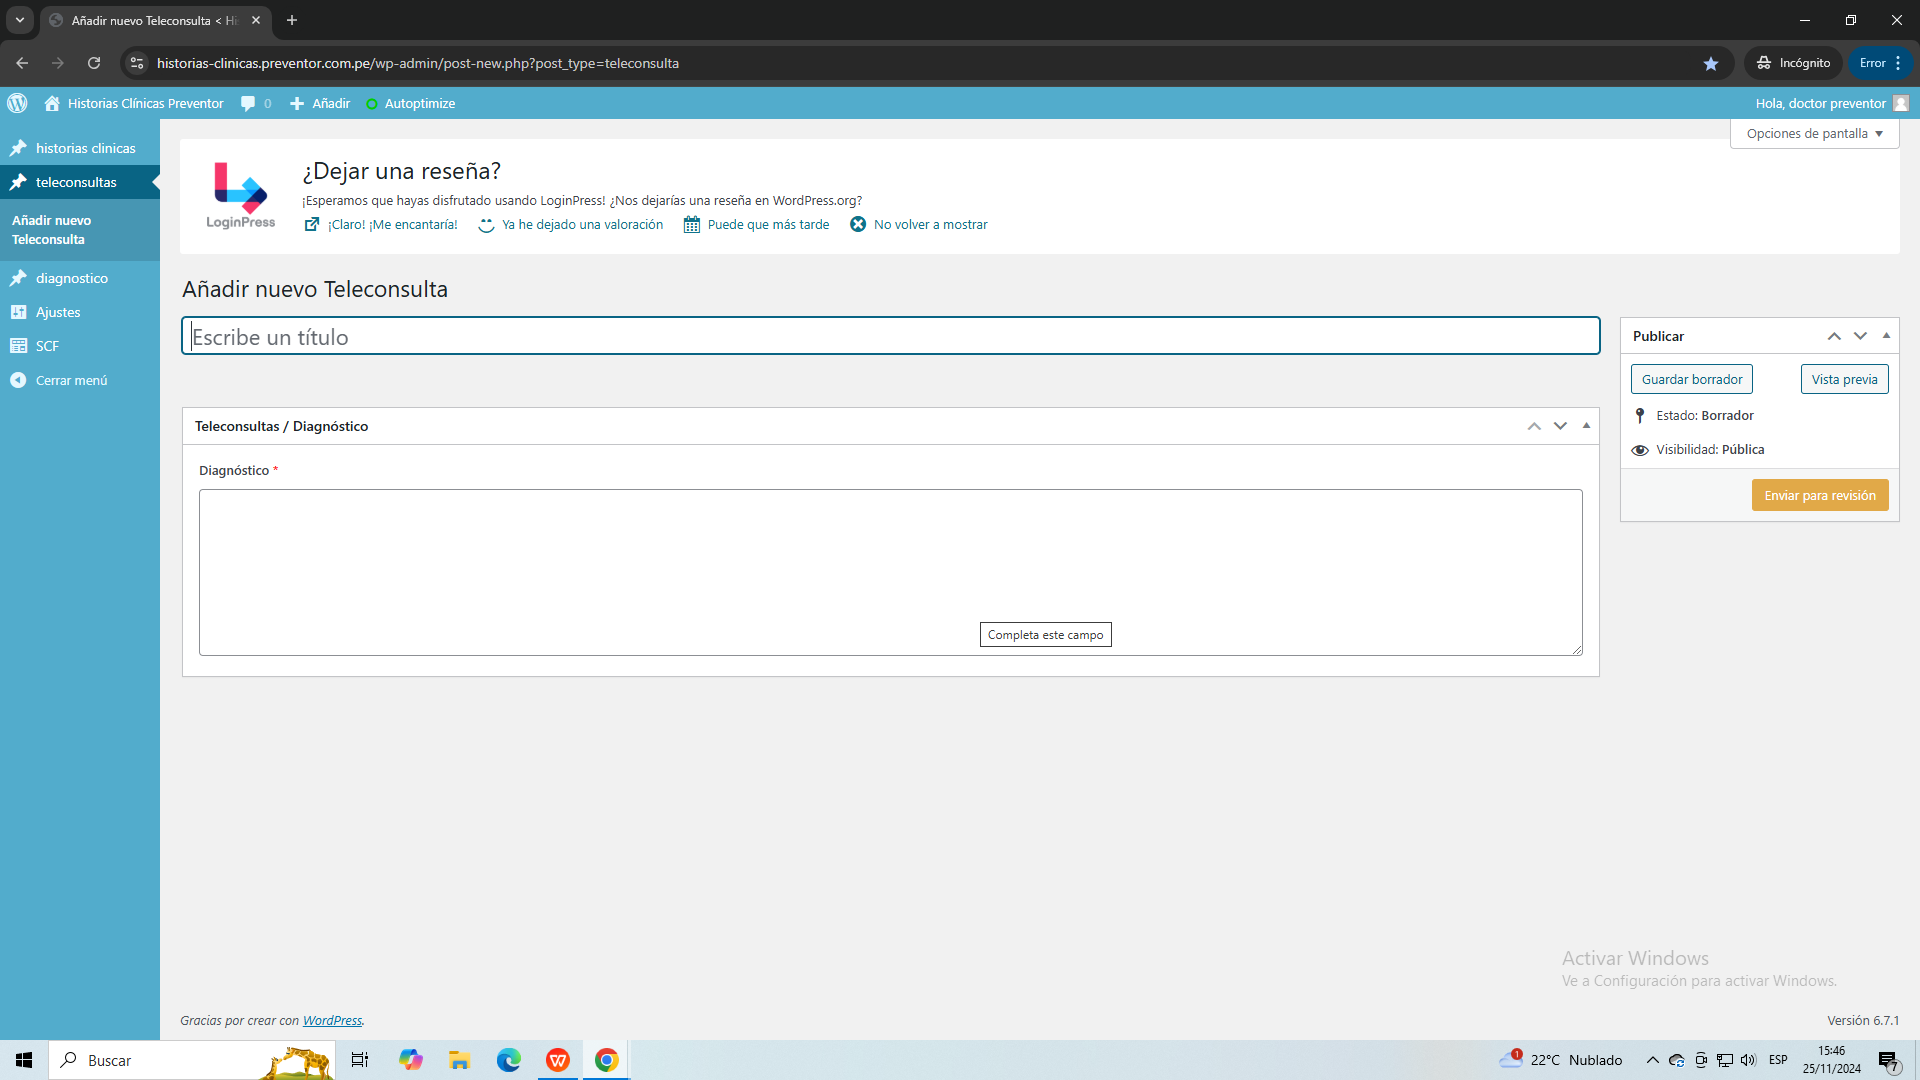This screenshot has width=1920, height=1080.
Task: Click the Vista previa button
Action: tap(1845, 379)
